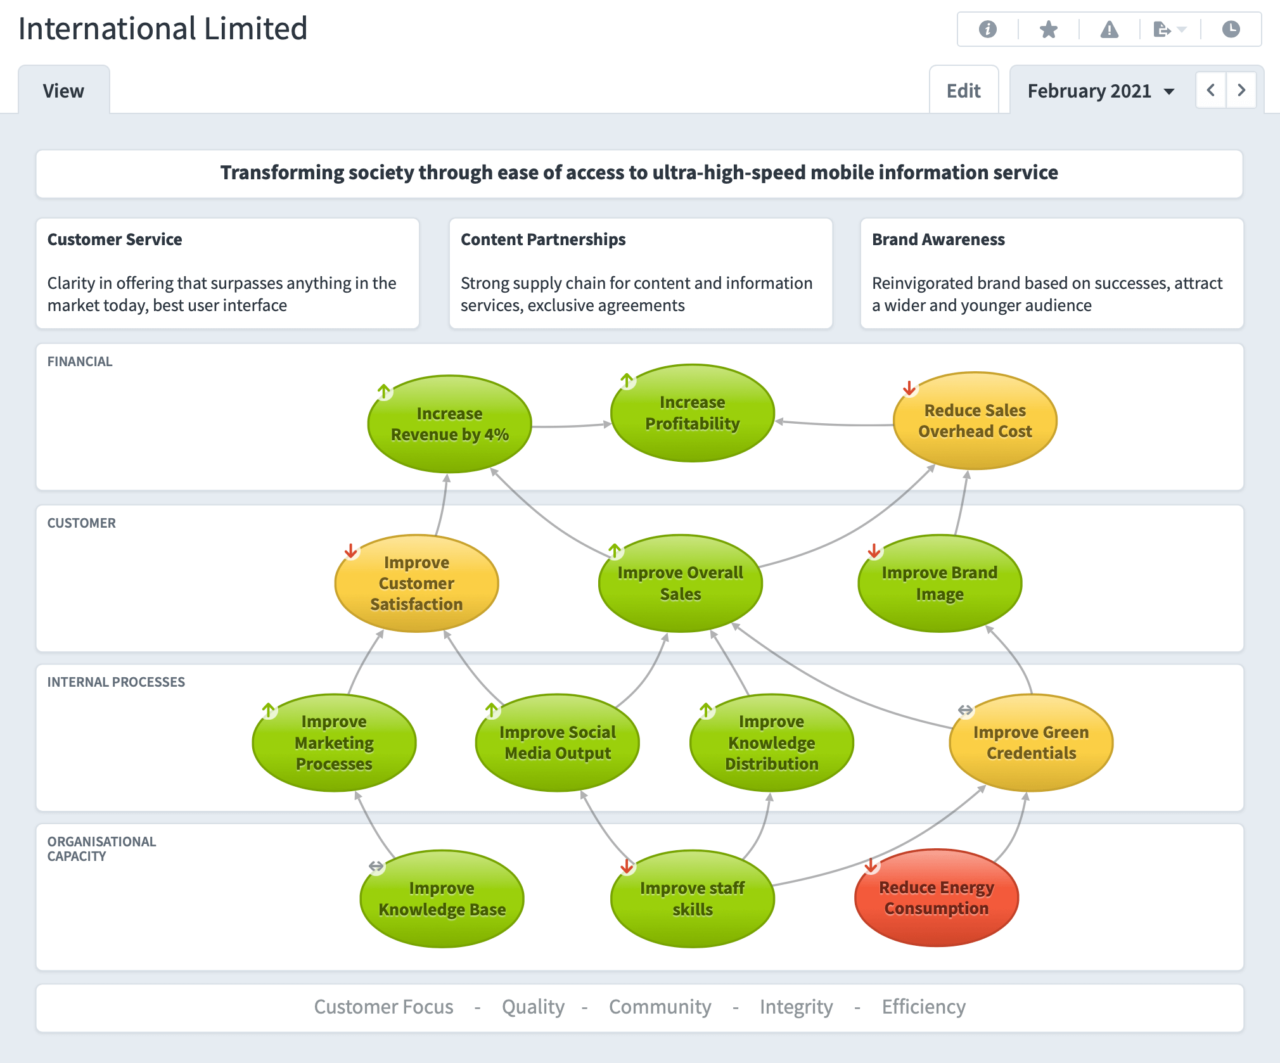This screenshot has height=1063, width=1280.
Task: Click the sideways arrow on Improve Knowledge Base
Action: coord(375,866)
